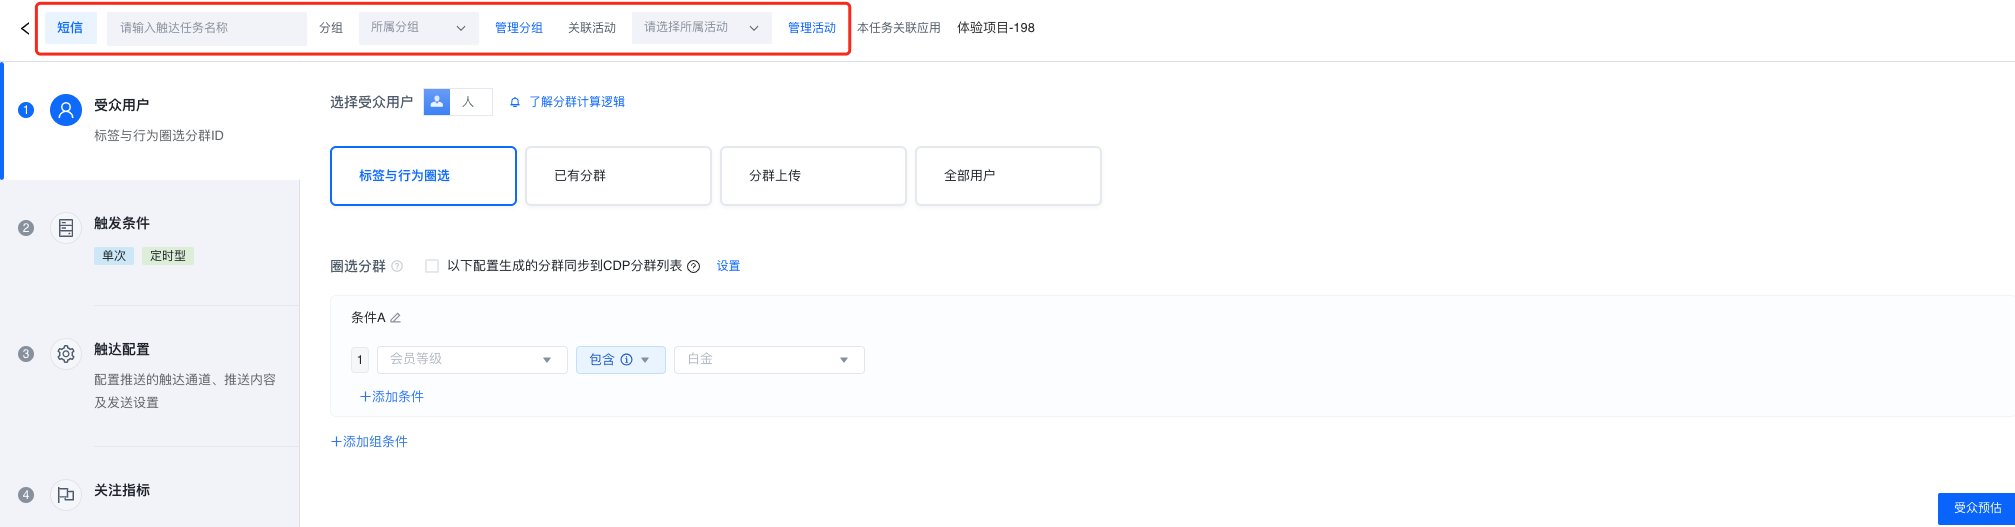Click the question icon after CDP分群列表
This screenshot has height=527, width=2015.
pyautogui.click(x=694, y=266)
